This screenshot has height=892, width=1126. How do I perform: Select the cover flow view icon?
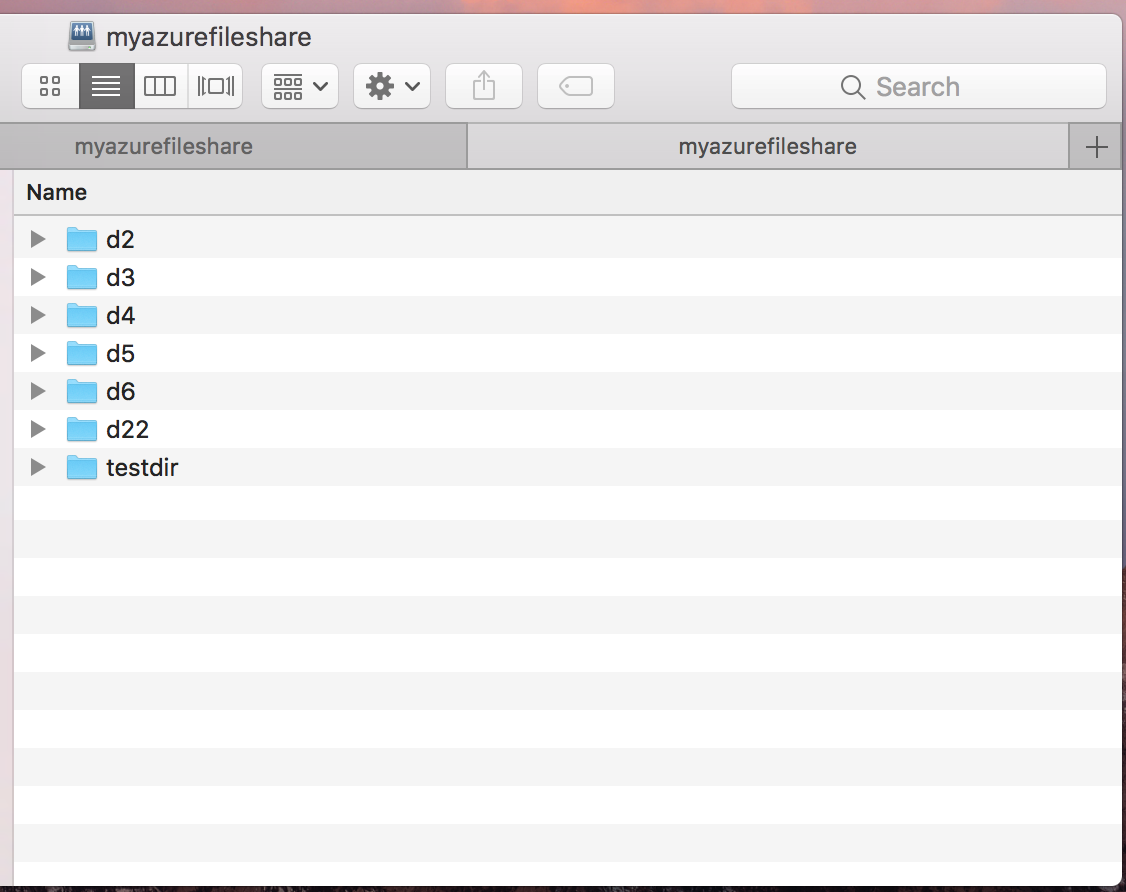pos(215,86)
